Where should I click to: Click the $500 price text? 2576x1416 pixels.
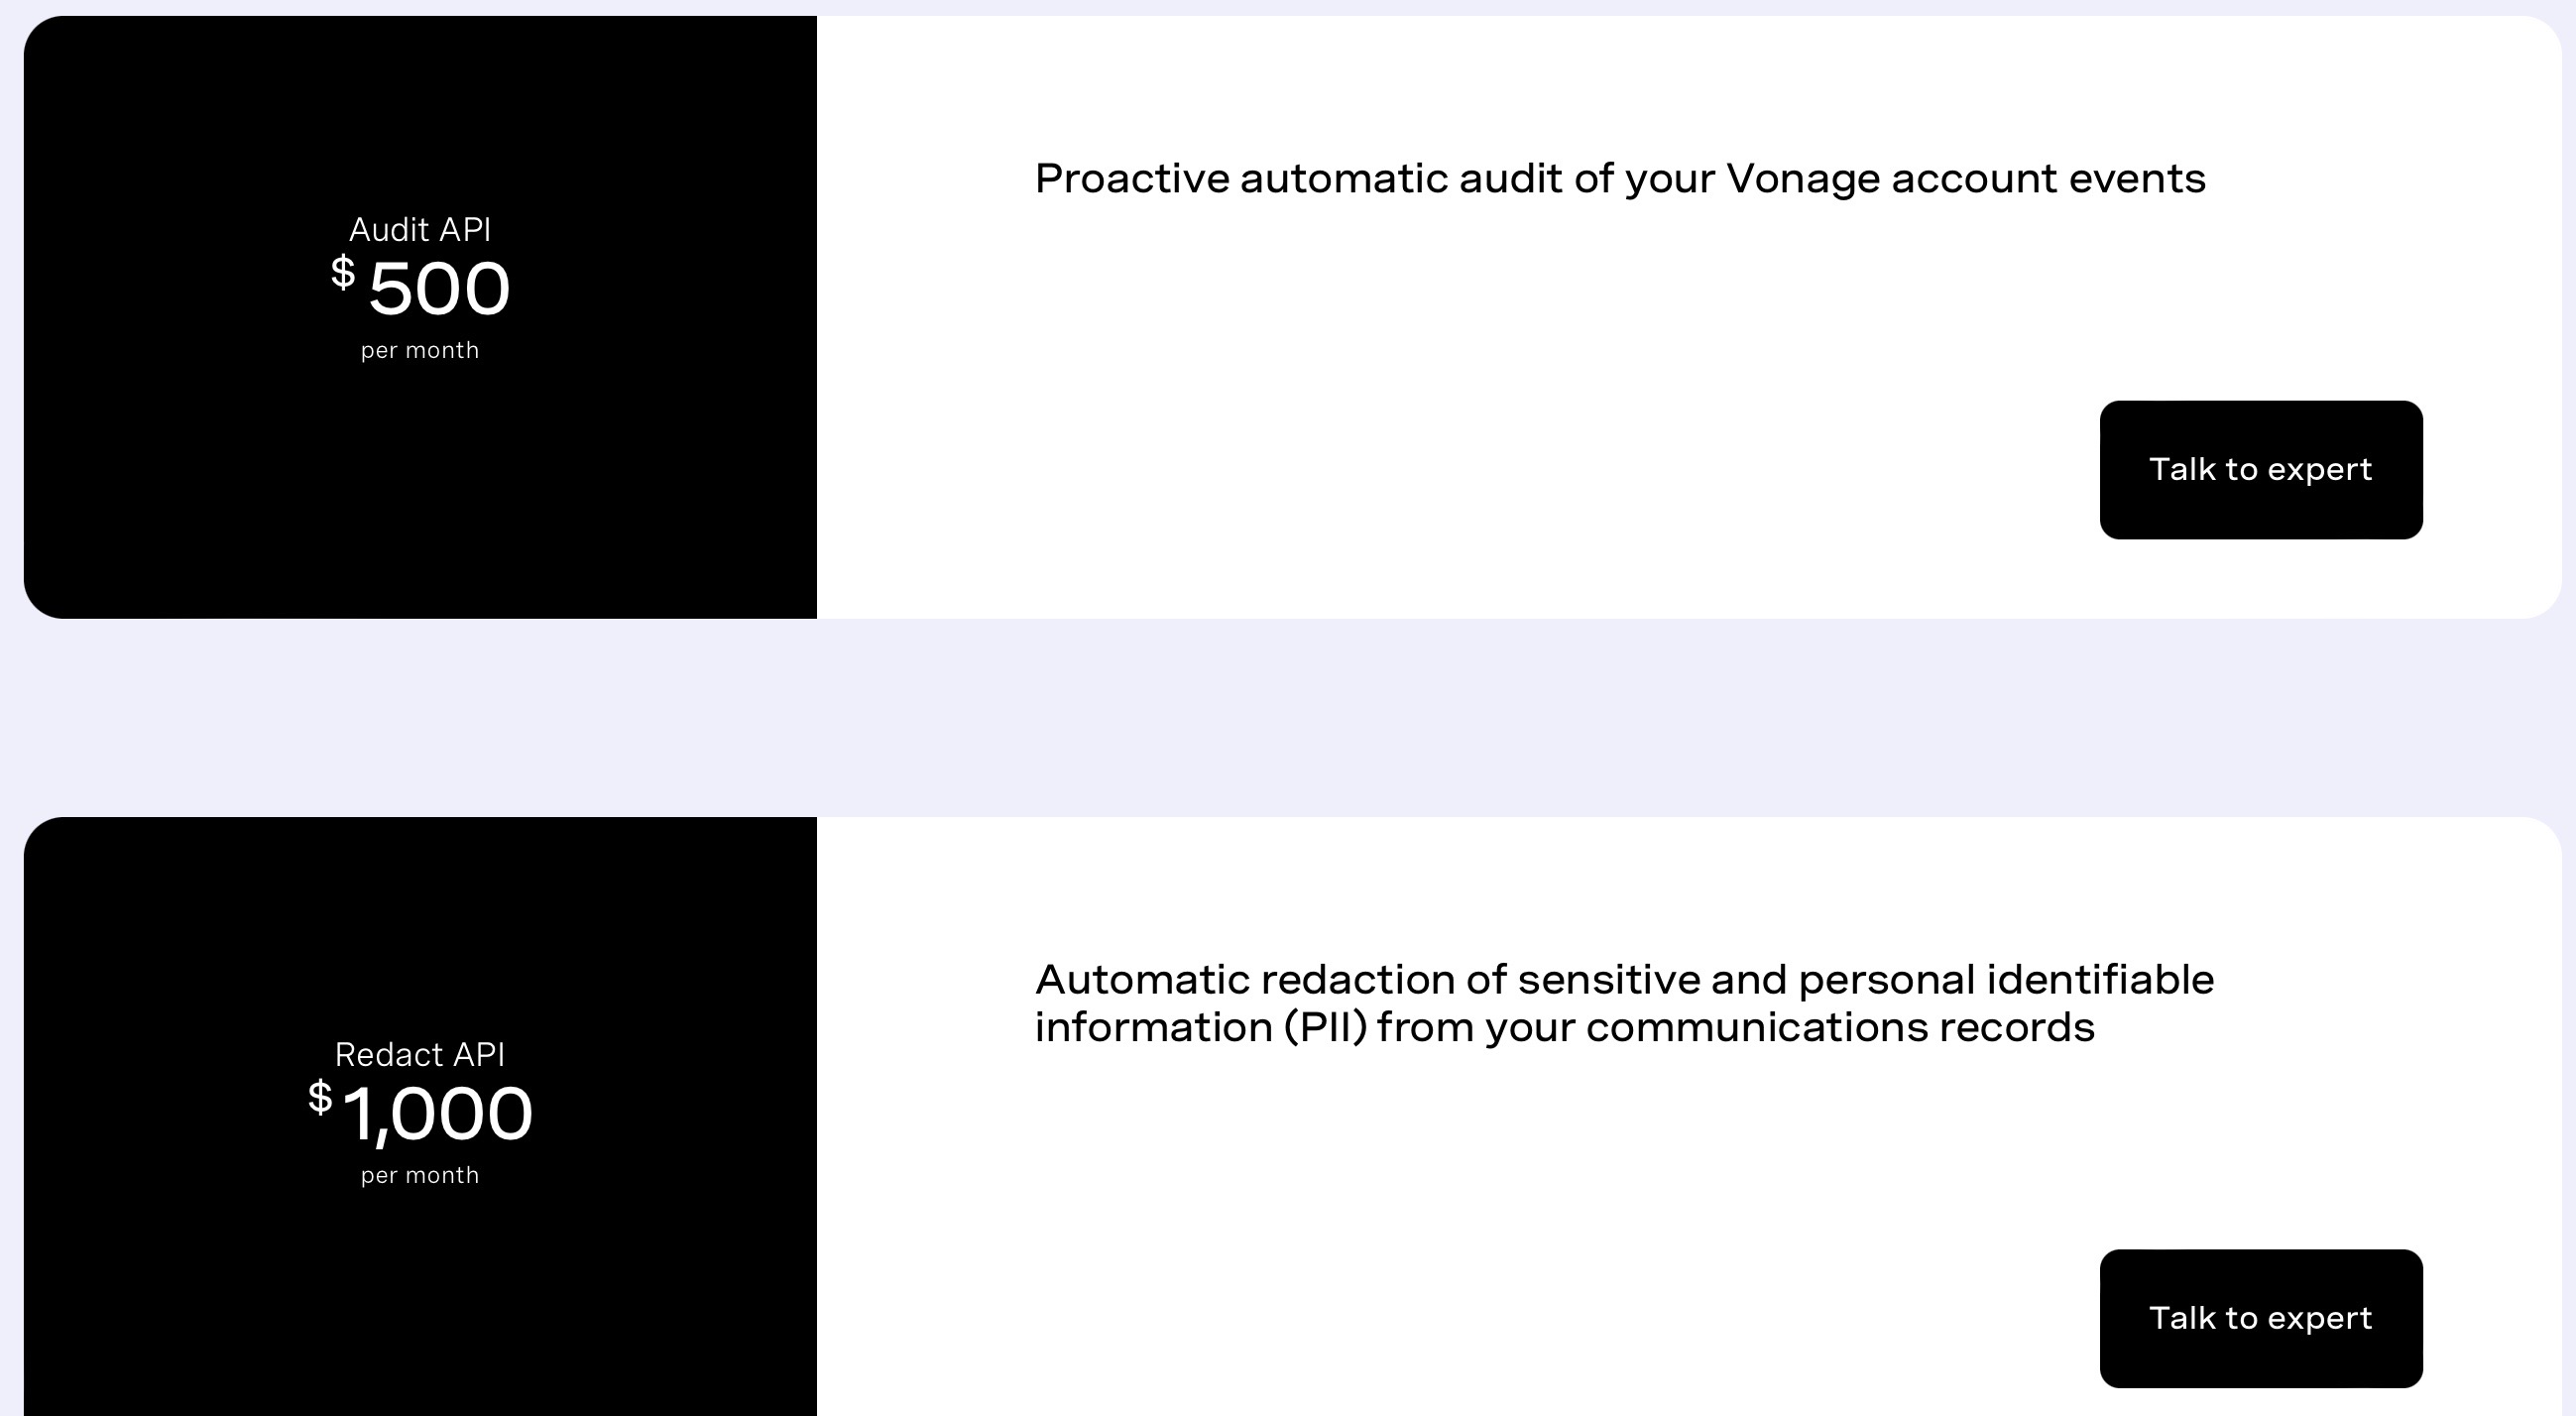pyautogui.click(x=437, y=288)
